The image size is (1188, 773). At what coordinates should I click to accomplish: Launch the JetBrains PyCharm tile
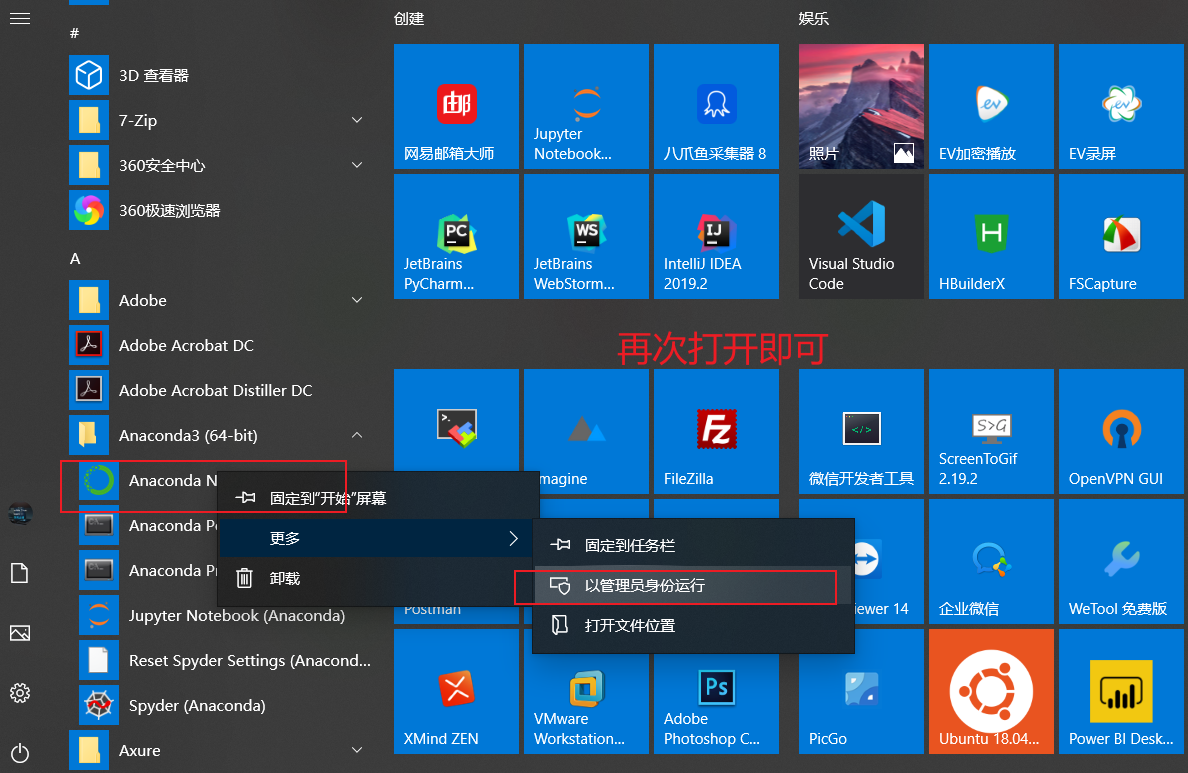456,236
